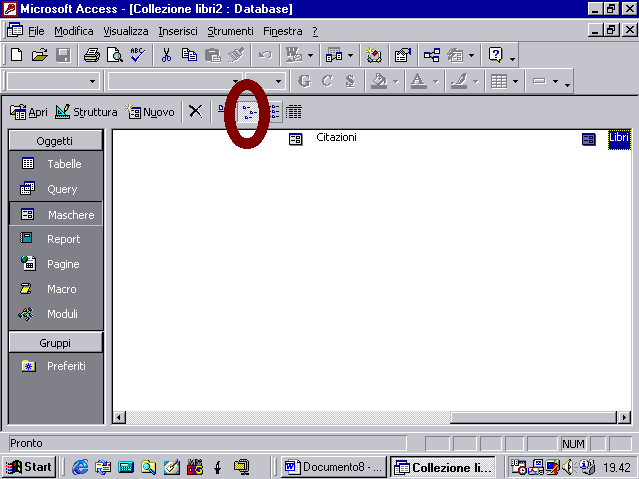Screen dimensions: 639x479
Task: Open the Inserisci menu
Action: tap(178, 31)
